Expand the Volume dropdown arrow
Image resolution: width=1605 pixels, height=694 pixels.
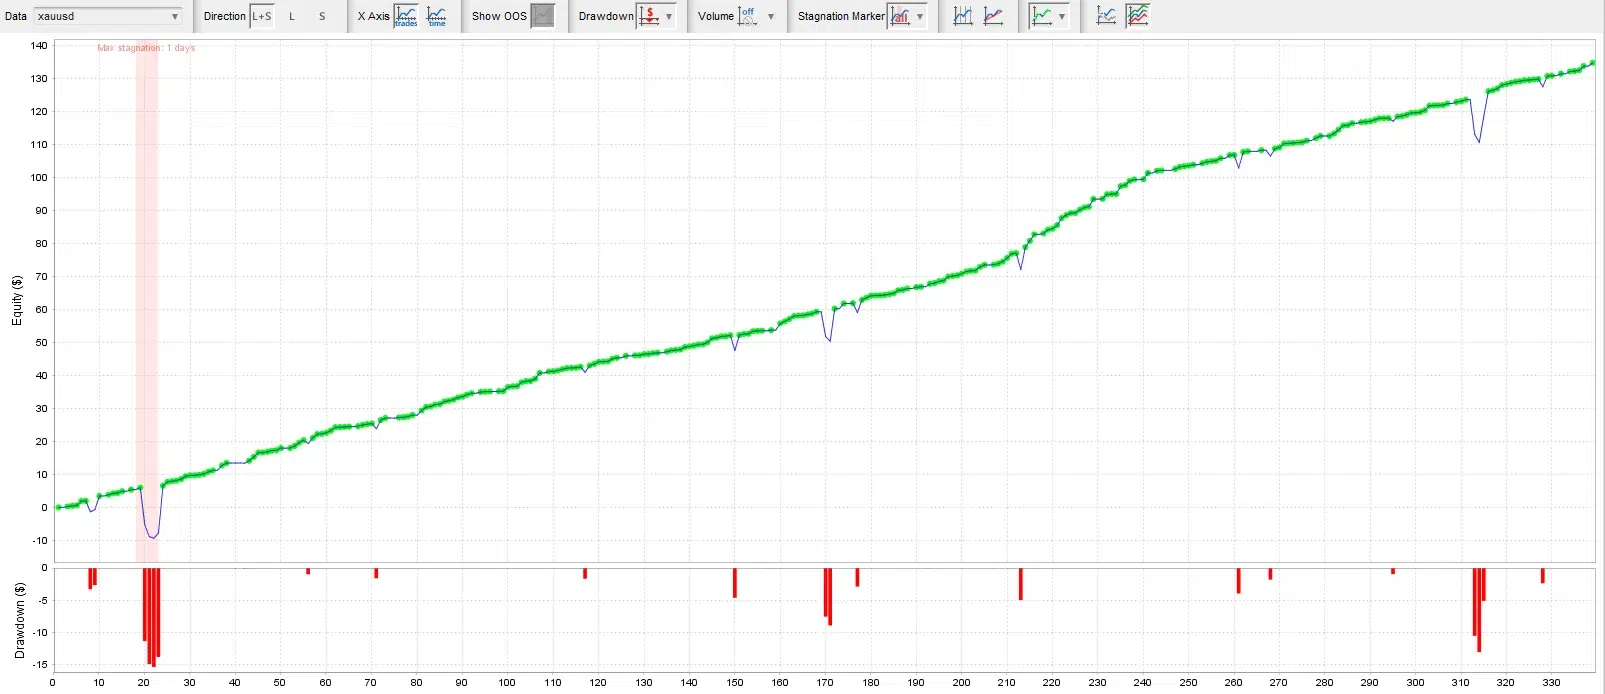pyautogui.click(x=771, y=16)
